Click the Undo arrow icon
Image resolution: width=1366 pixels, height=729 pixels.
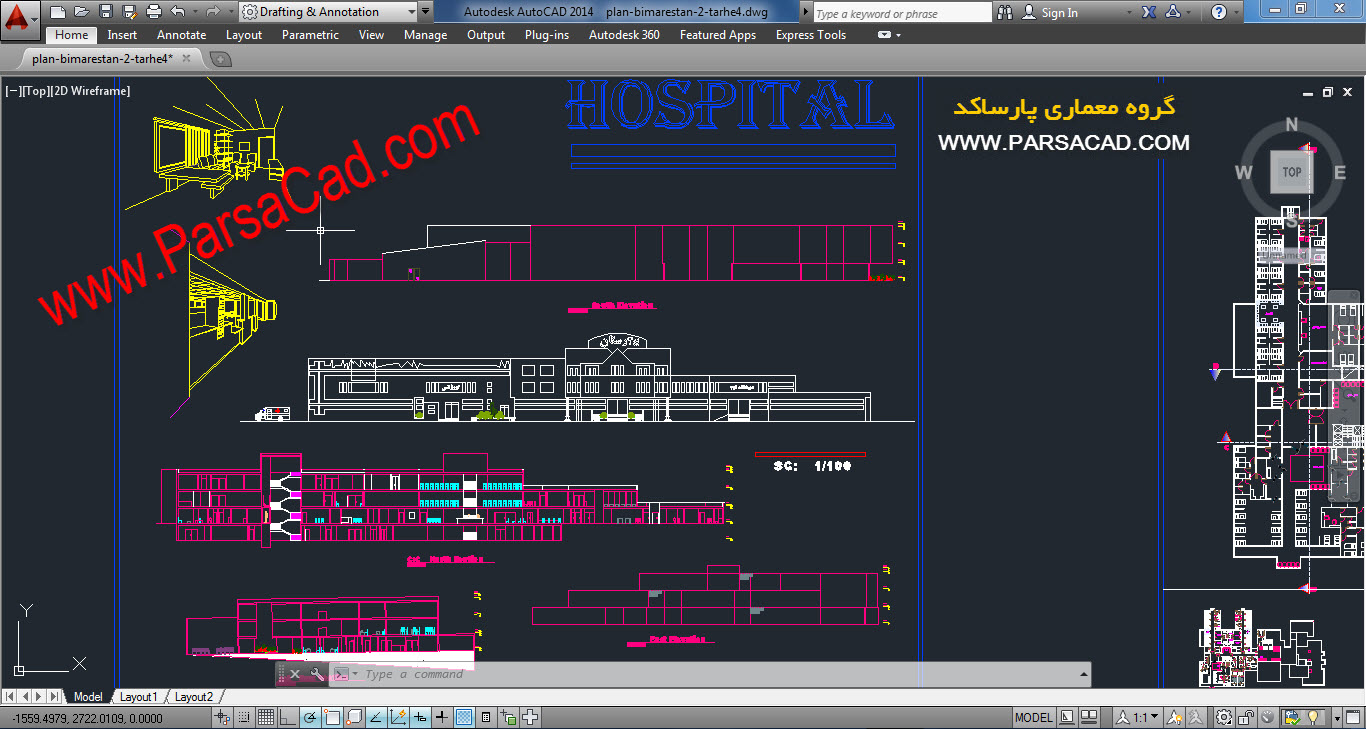[178, 12]
